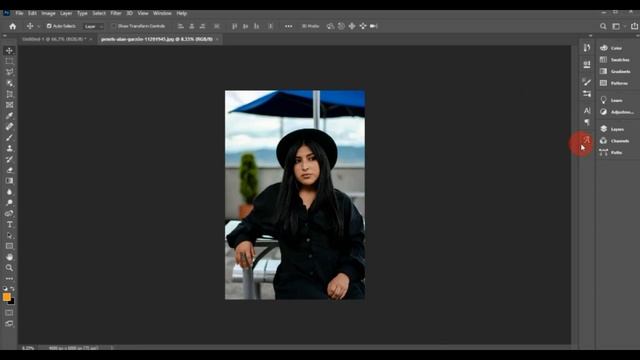Select the History Brush tool

pyautogui.click(x=9, y=159)
